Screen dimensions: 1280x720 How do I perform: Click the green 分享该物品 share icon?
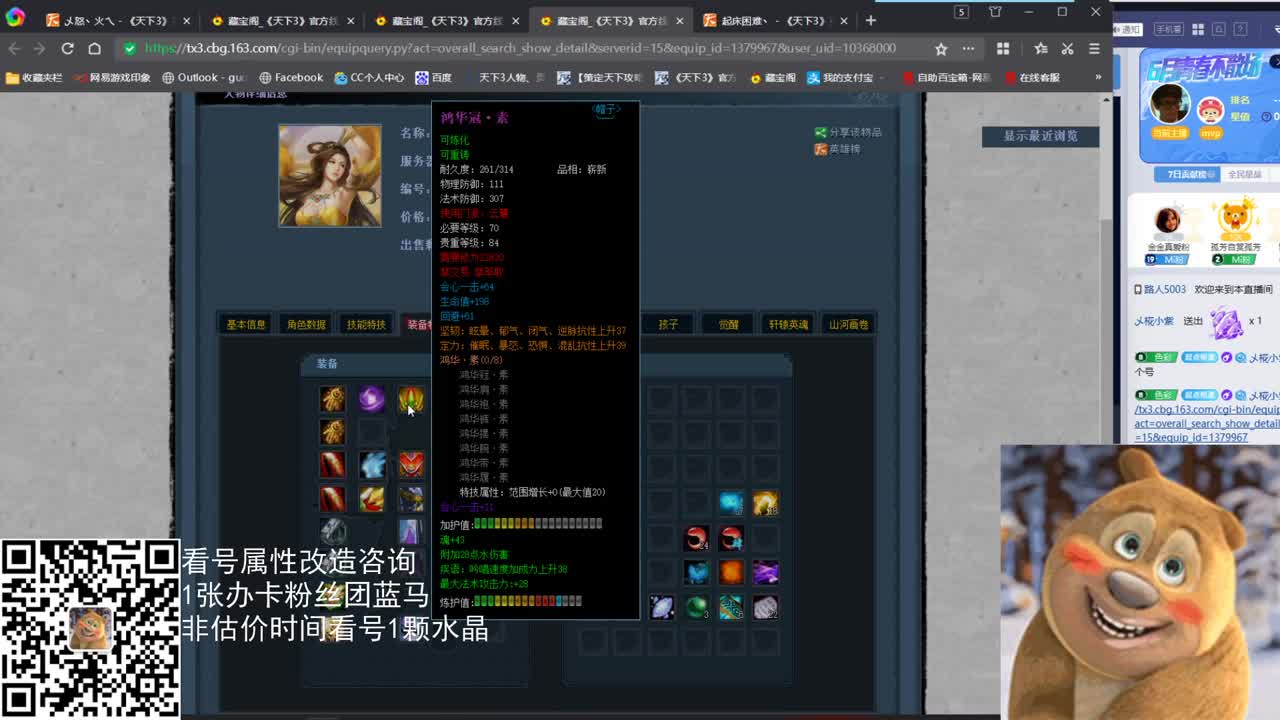pos(822,131)
